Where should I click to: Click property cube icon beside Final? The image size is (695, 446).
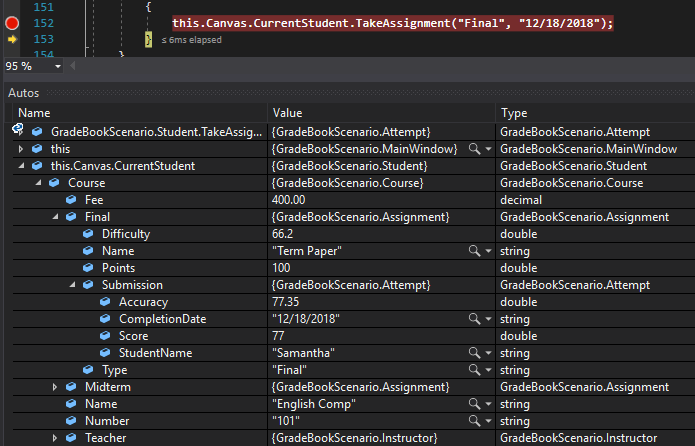point(71,216)
